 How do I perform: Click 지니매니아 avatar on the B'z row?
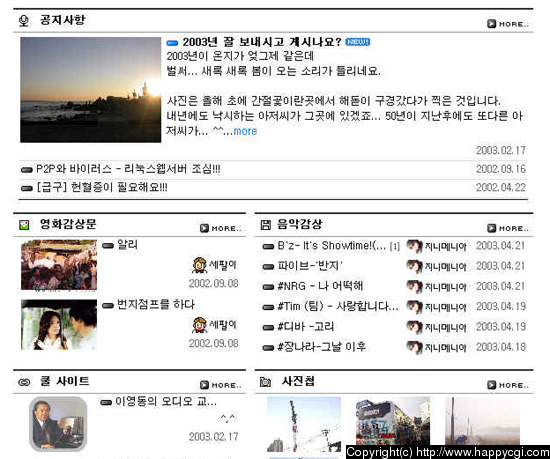pos(414,246)
